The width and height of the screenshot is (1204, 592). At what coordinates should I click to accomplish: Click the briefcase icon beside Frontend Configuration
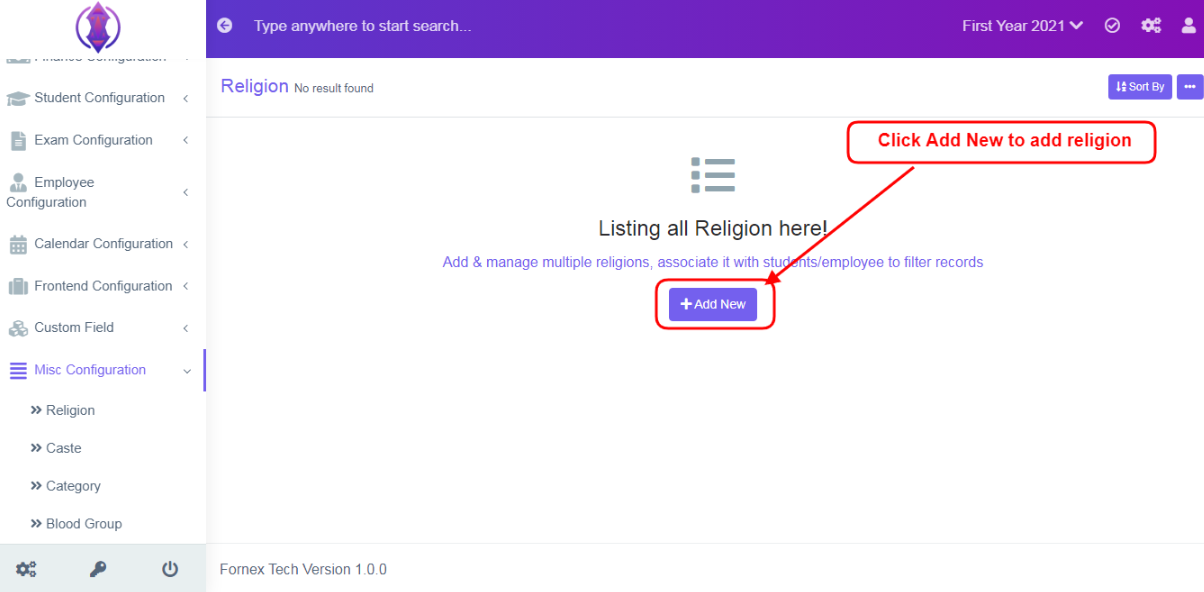pyautogui.click(x=18, y=286)
